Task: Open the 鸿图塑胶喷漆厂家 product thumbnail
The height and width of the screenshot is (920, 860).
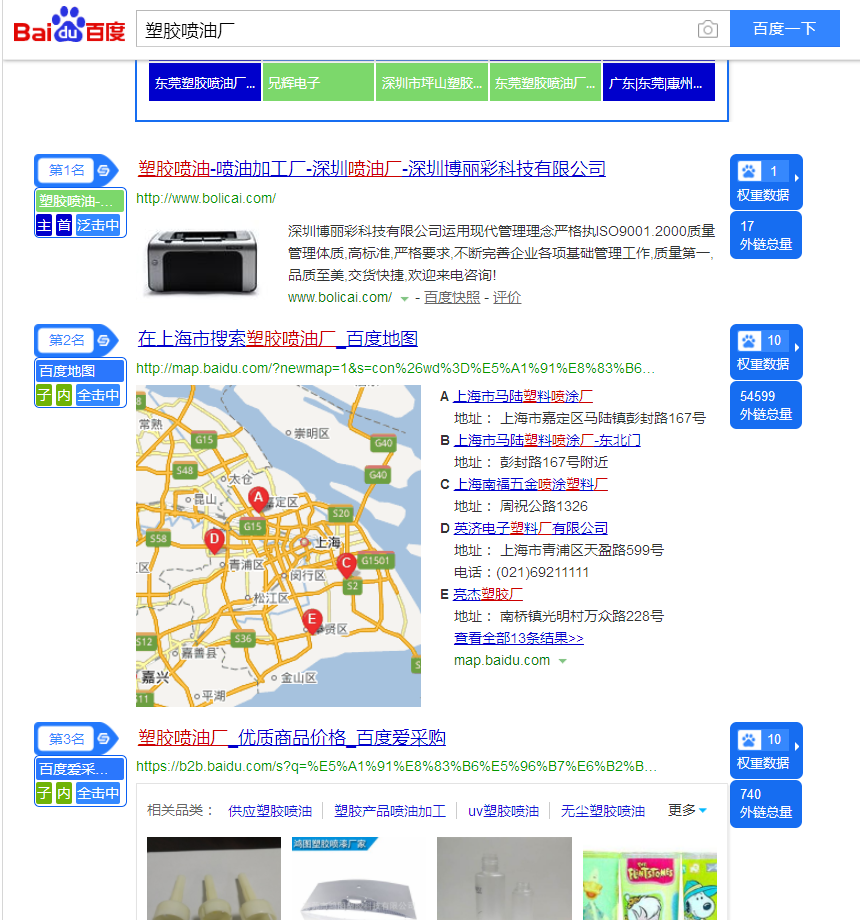Action: tap(359, 878)
